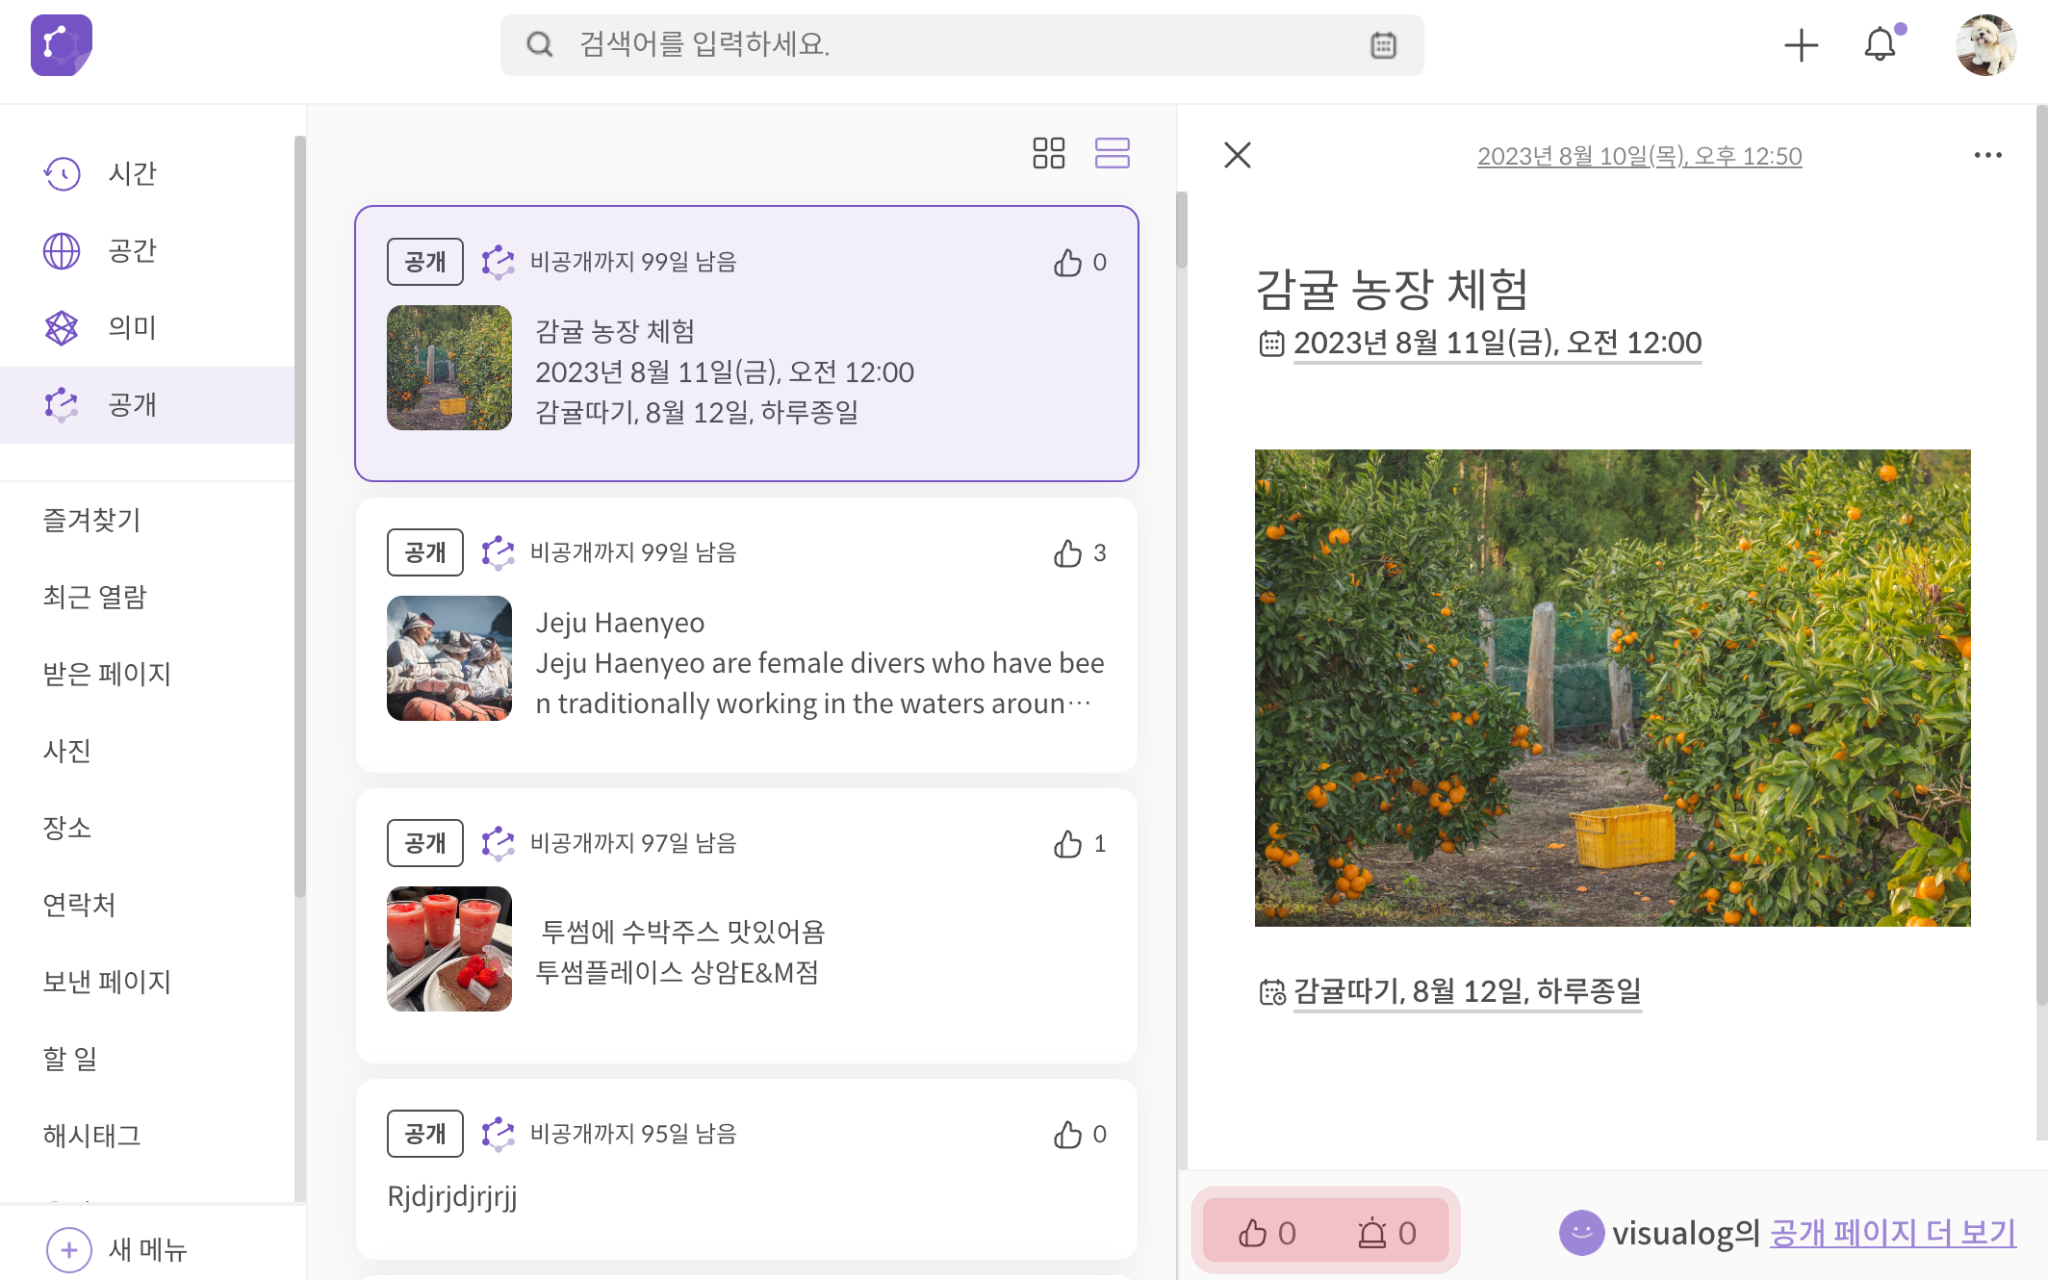Click 공개 페이지 더 보기 link
2048x1280 pixels.
[1893, 1233]
